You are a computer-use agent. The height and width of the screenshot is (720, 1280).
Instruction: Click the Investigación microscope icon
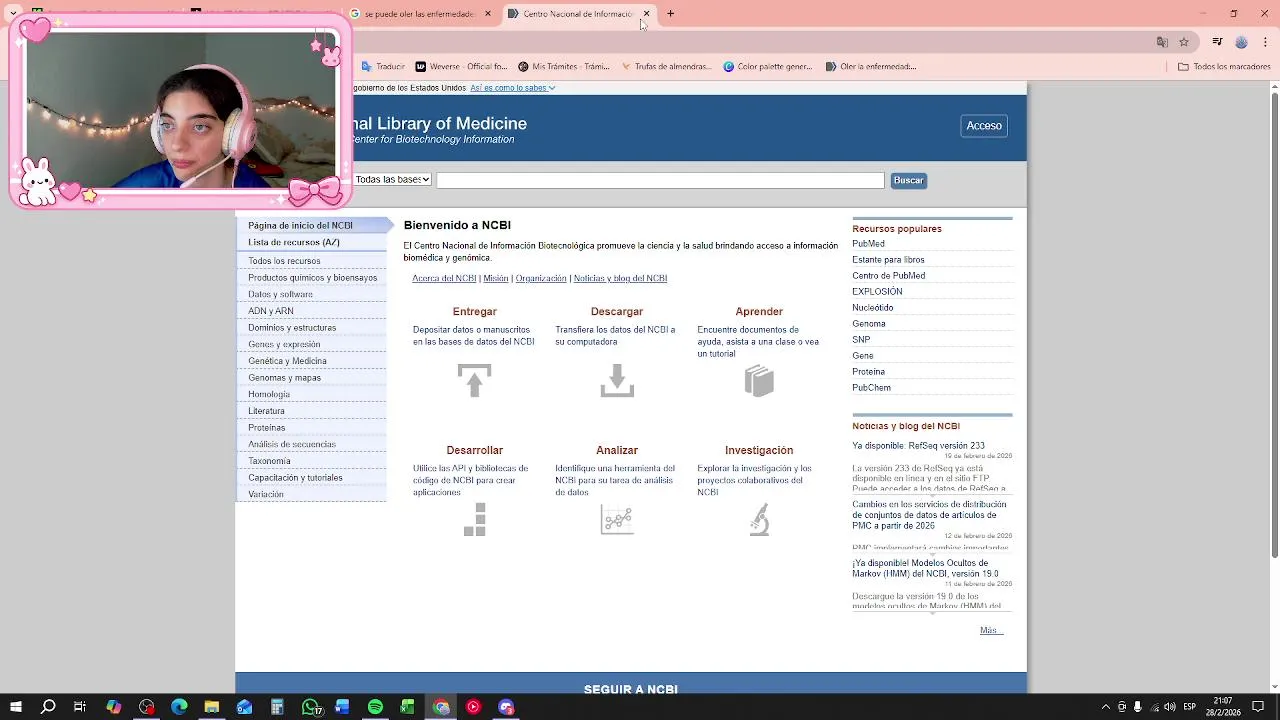[760, 519]
